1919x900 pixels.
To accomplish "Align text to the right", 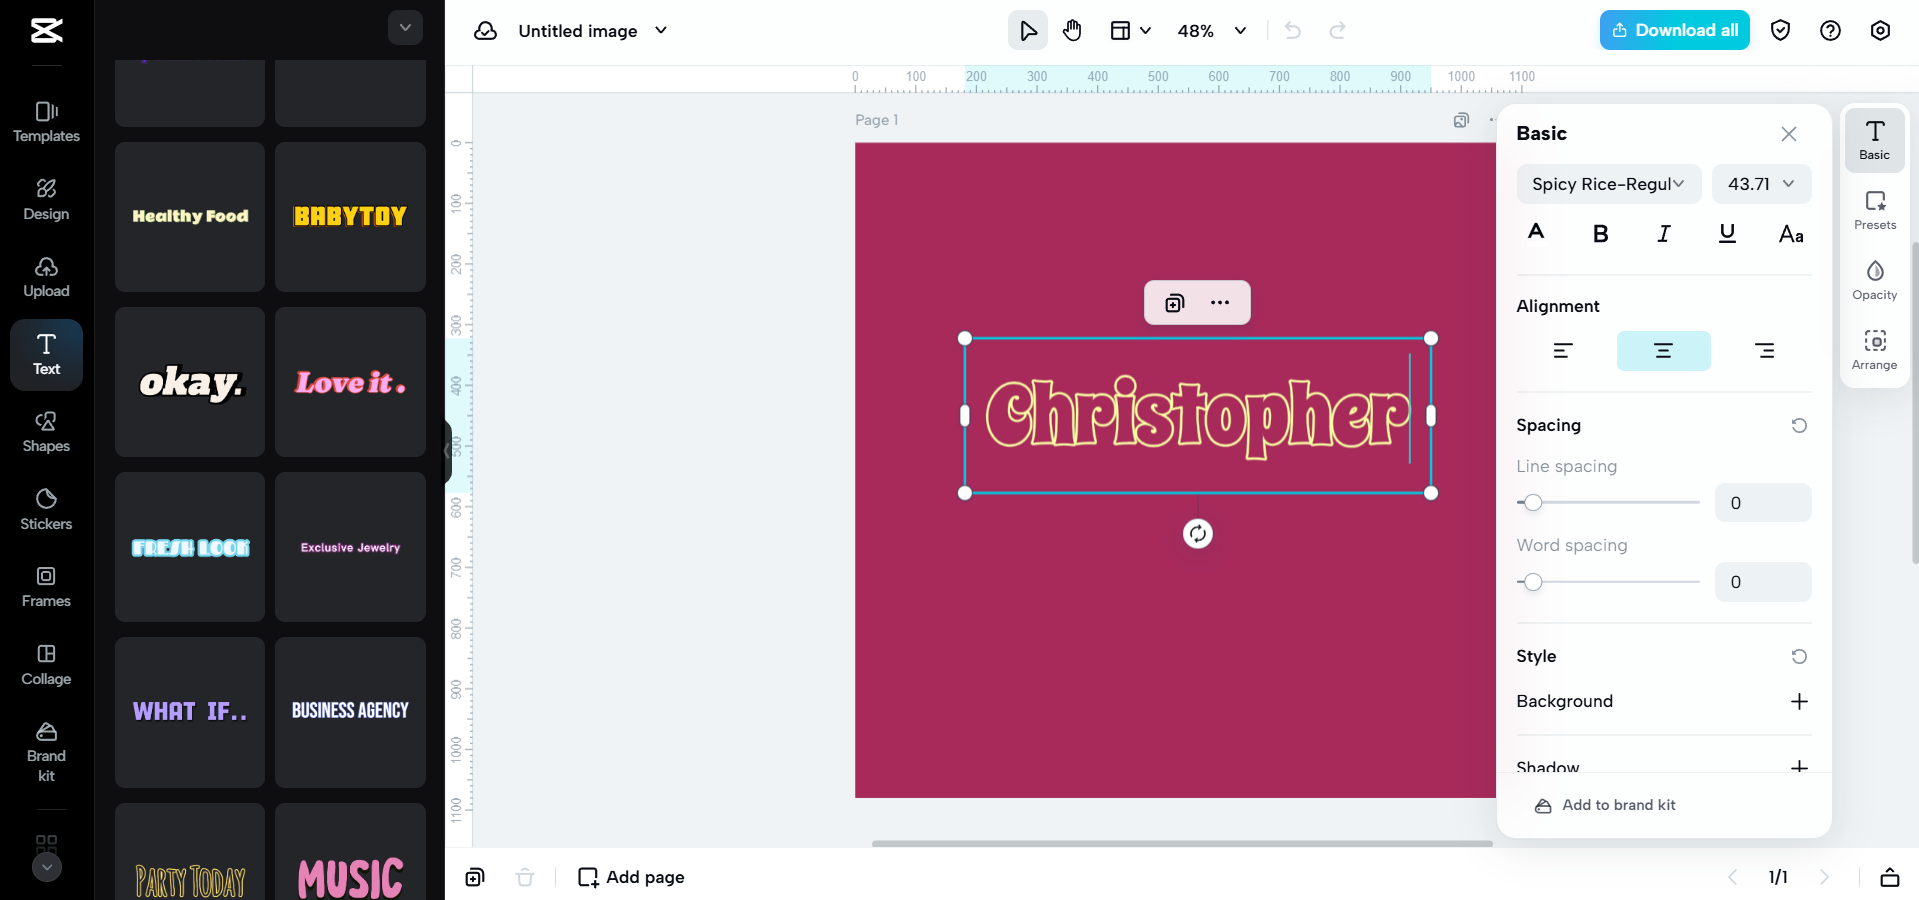I will pos(1765,351).
